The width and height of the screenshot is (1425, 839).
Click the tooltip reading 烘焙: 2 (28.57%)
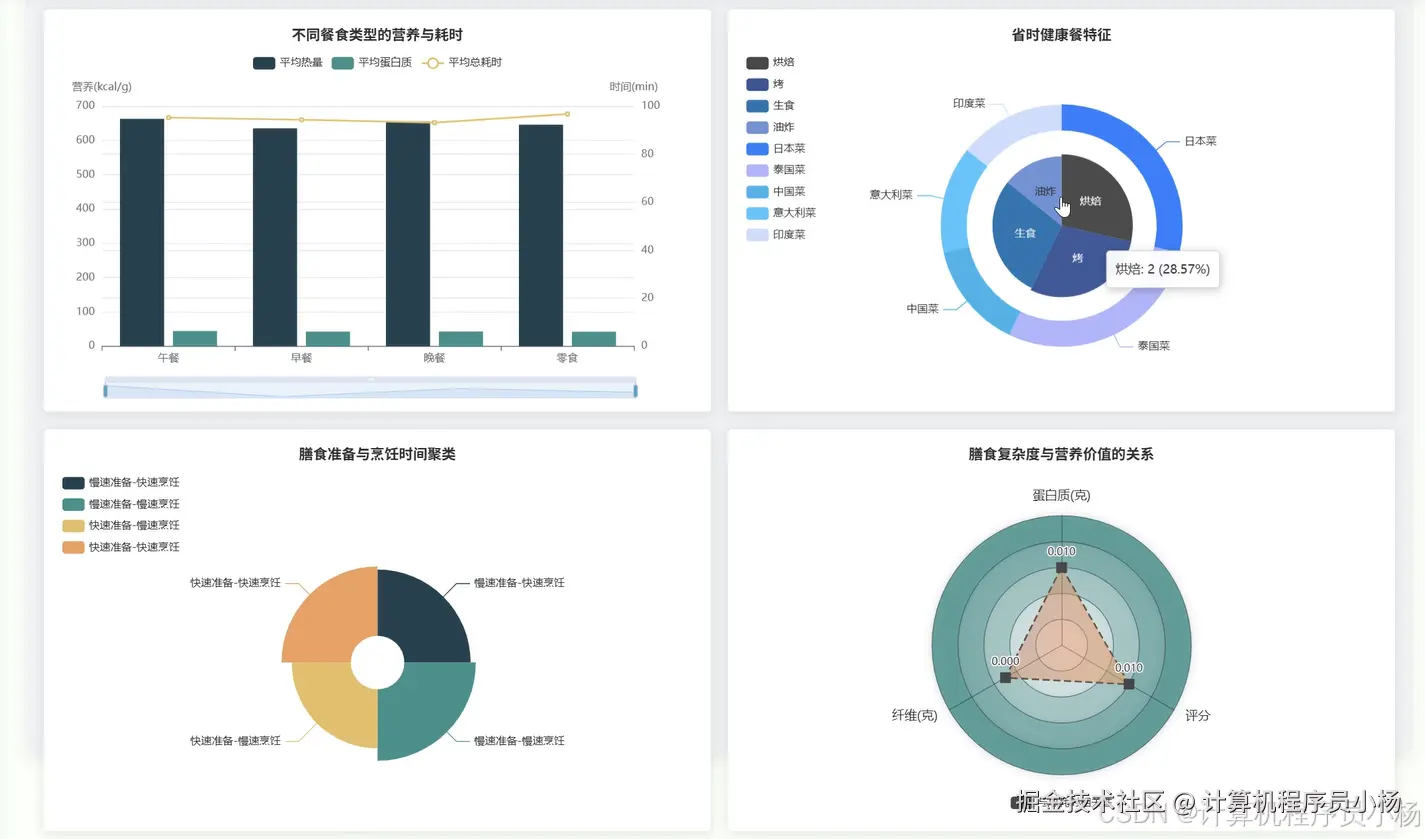point(1162,269)
